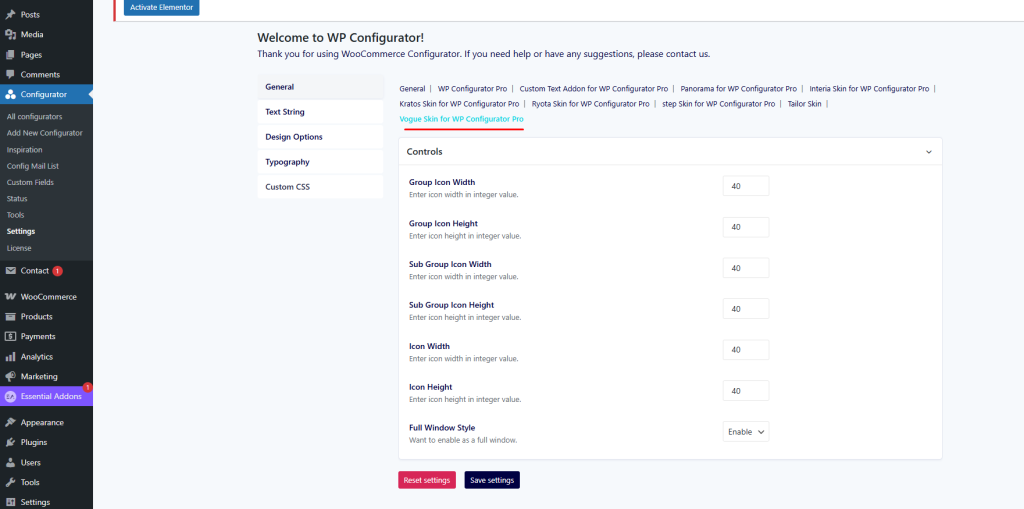Click the Contact envelope icon

point(10,271)
